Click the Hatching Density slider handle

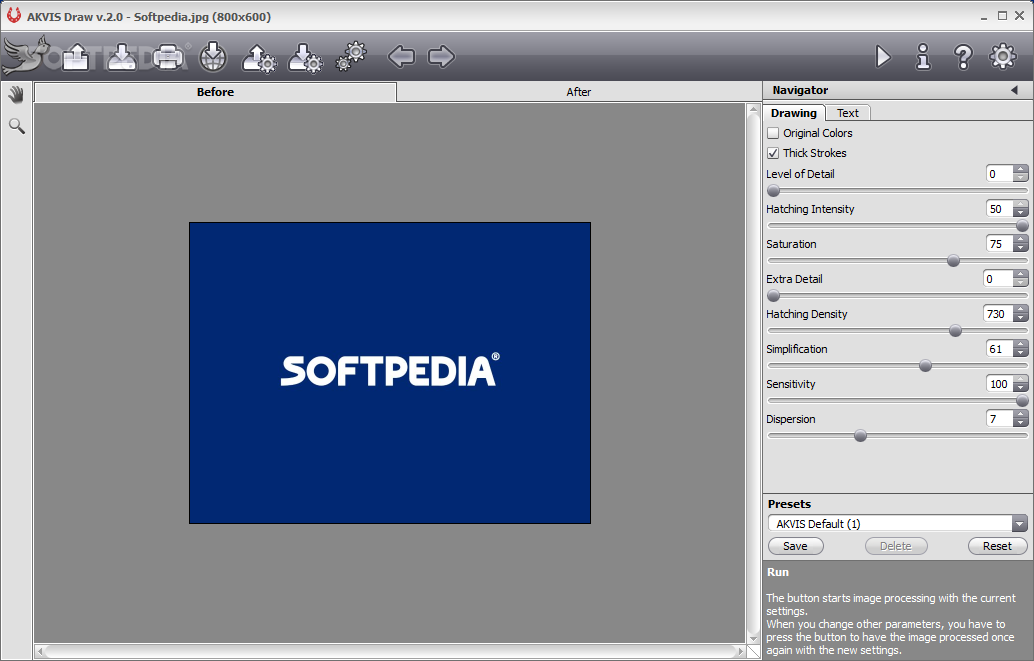click(955, 331)
